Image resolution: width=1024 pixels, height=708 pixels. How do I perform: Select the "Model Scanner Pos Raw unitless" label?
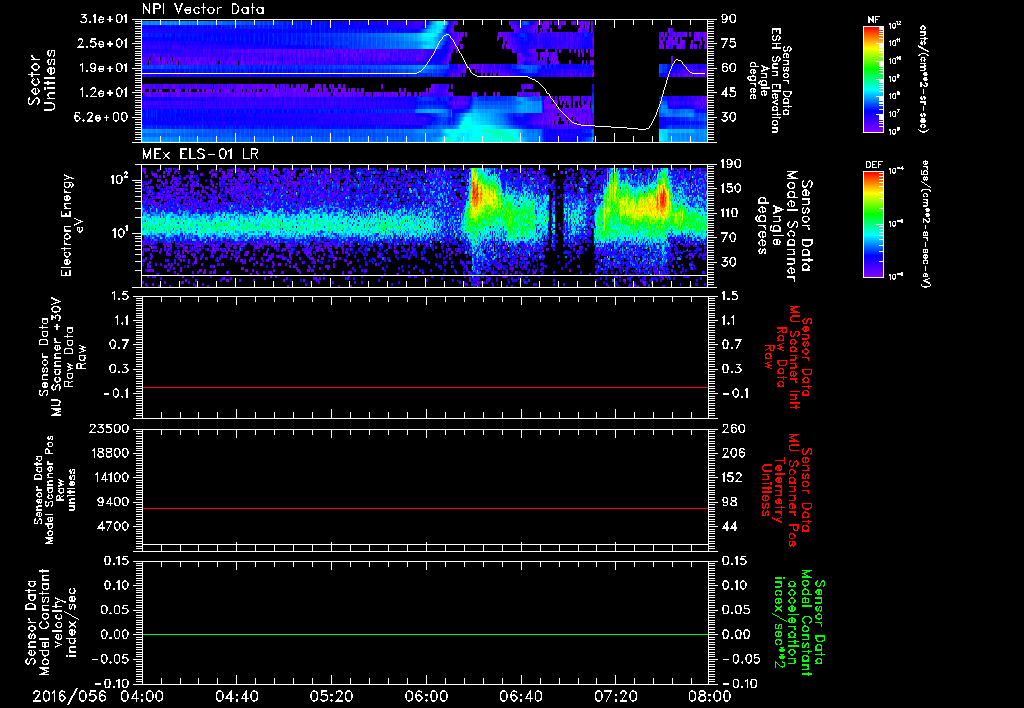(x=55, y=490)
